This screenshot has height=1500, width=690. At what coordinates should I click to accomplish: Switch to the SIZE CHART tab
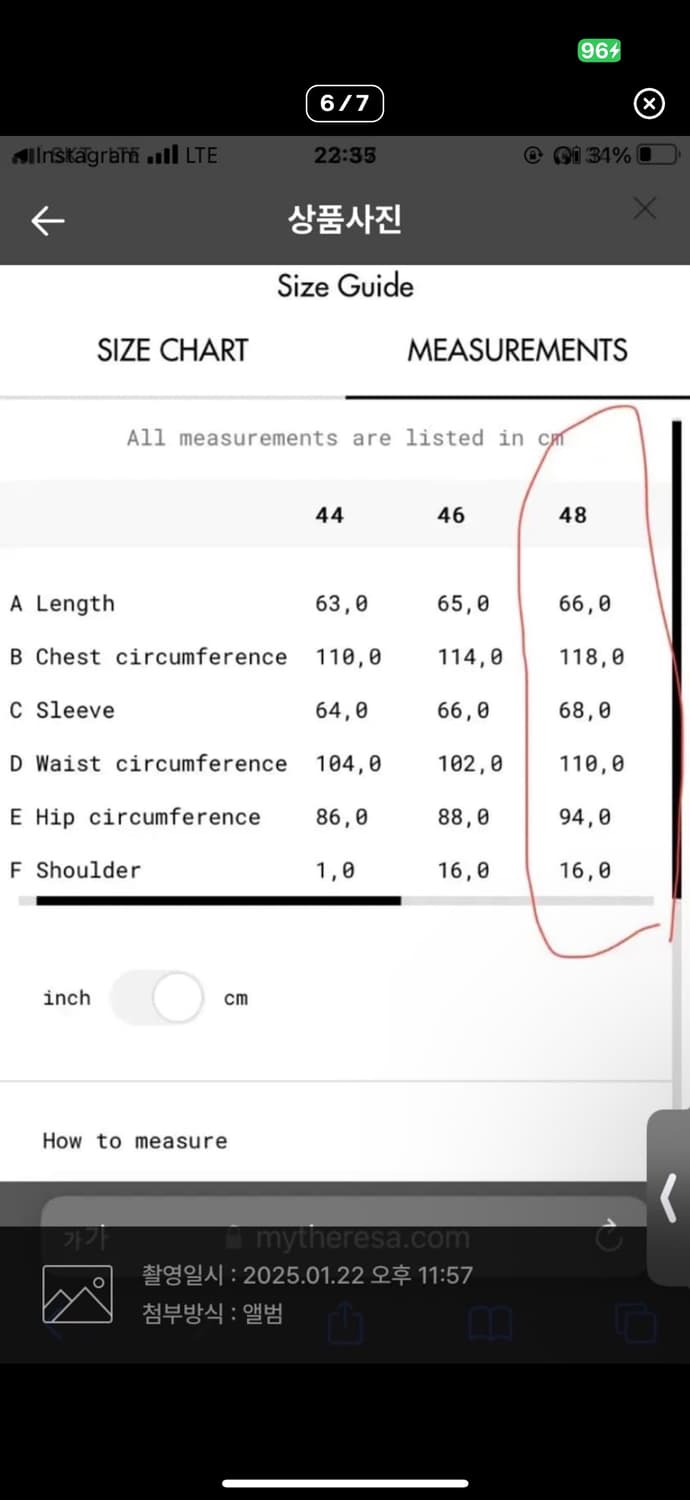[172, 350]
